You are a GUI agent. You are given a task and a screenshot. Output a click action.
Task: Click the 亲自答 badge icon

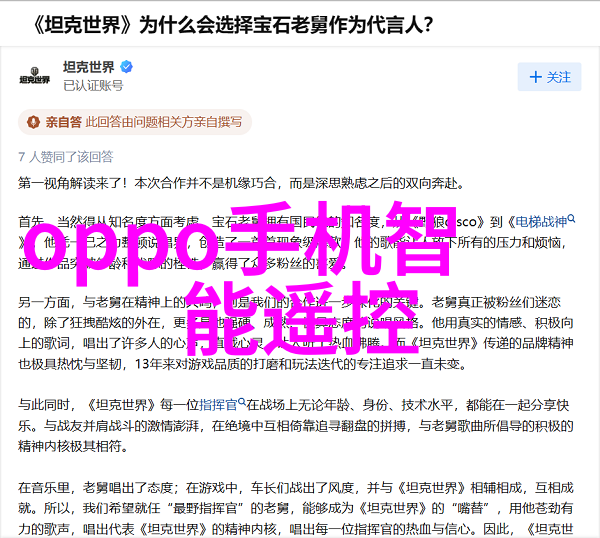click(34, 122)
